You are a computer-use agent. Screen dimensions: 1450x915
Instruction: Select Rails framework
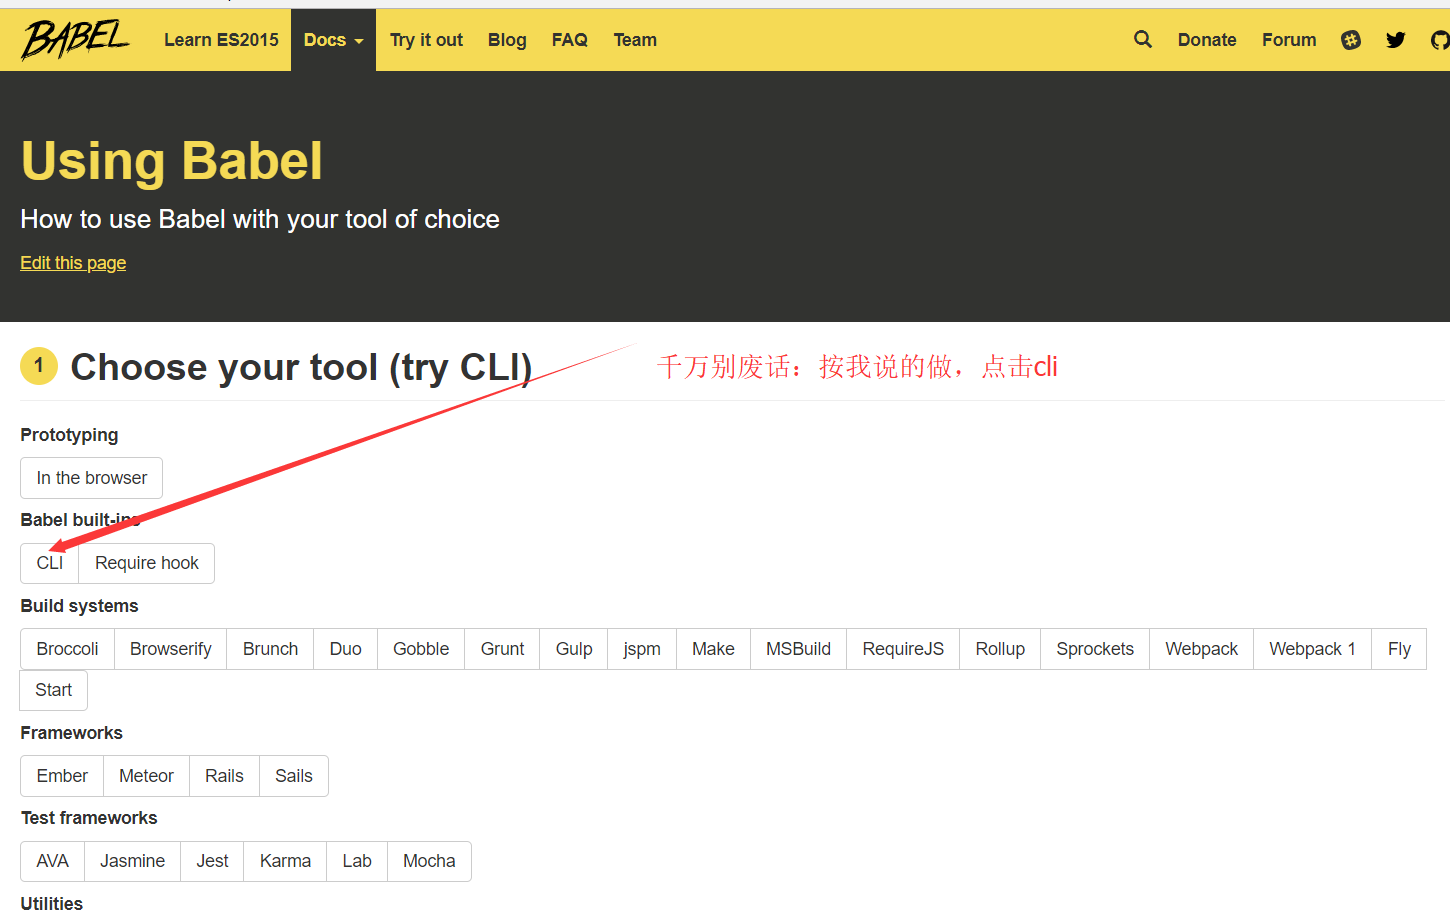(224, 776)
